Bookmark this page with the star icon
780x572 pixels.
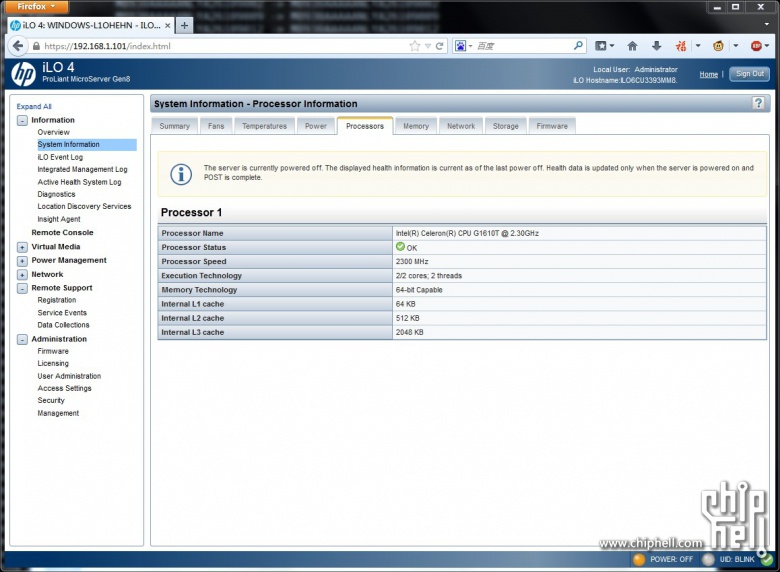point(414,46)
